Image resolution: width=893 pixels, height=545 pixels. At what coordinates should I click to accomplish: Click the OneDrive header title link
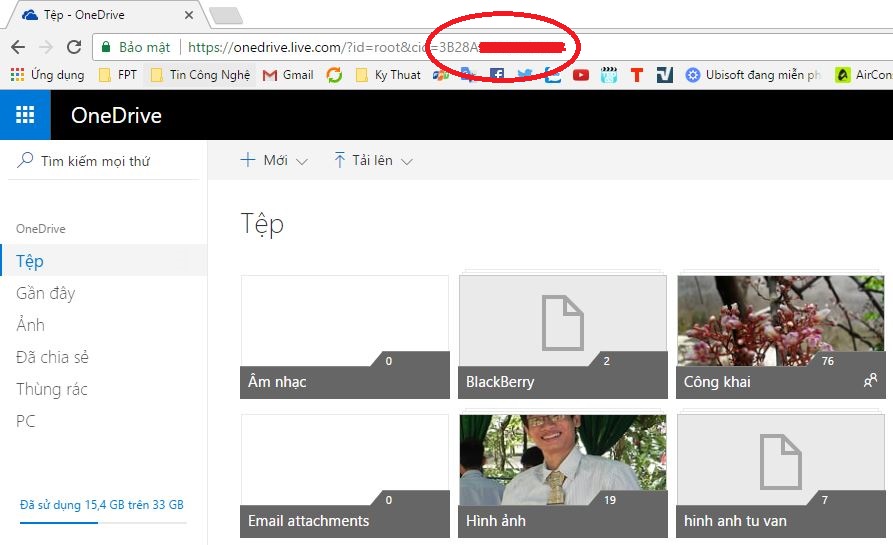click(x=116, y=116)
